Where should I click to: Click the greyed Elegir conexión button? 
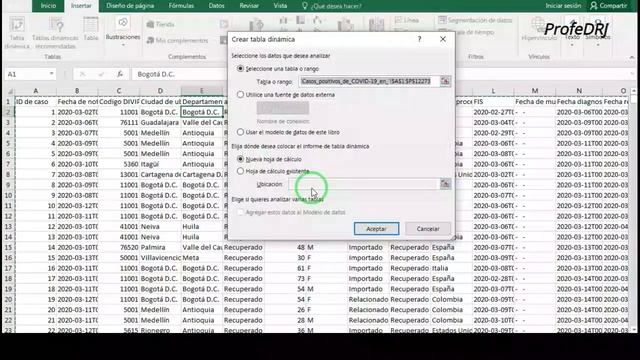click(x=282, y=108)
